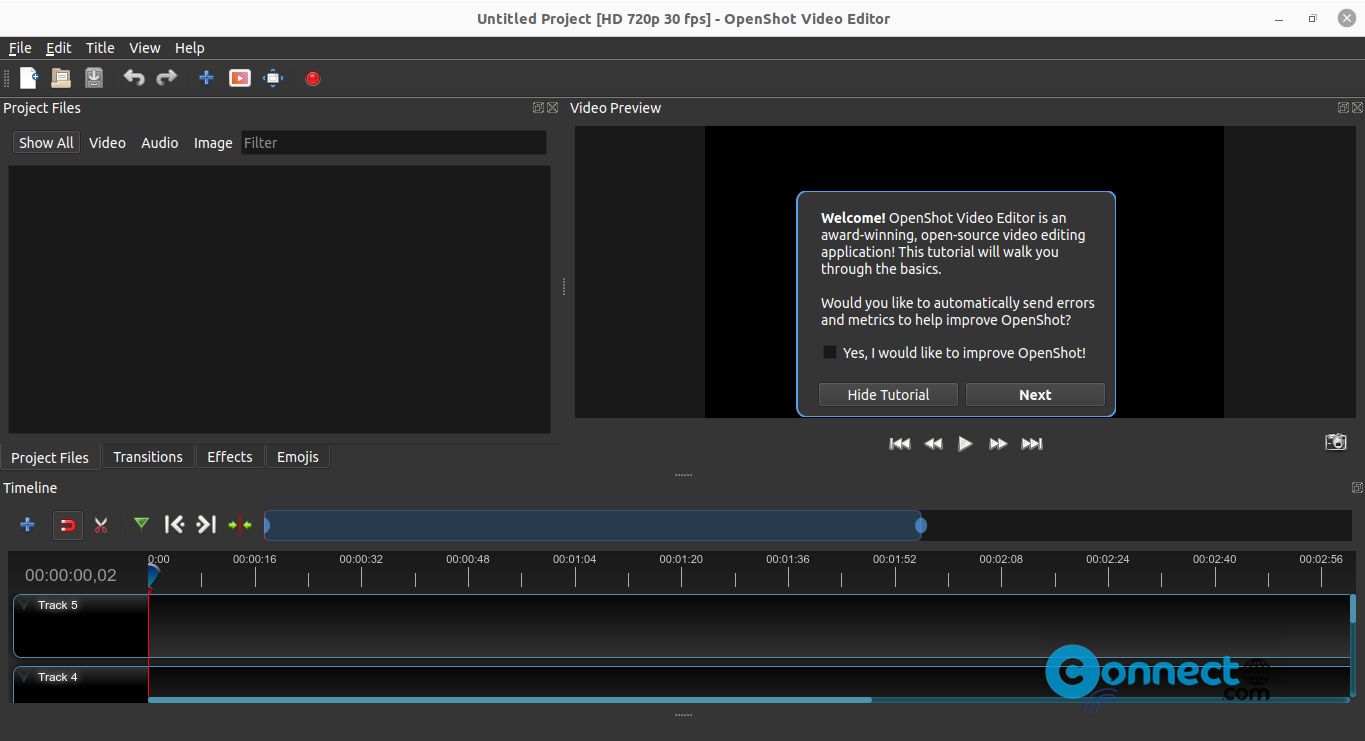Jump to the end of the video
The width and height of the screenshot is (1365, 741).
coord(1032,443)
